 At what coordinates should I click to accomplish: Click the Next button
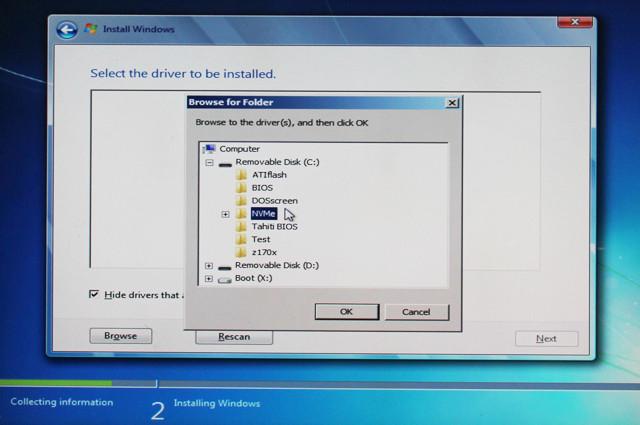tap(547, 339)
